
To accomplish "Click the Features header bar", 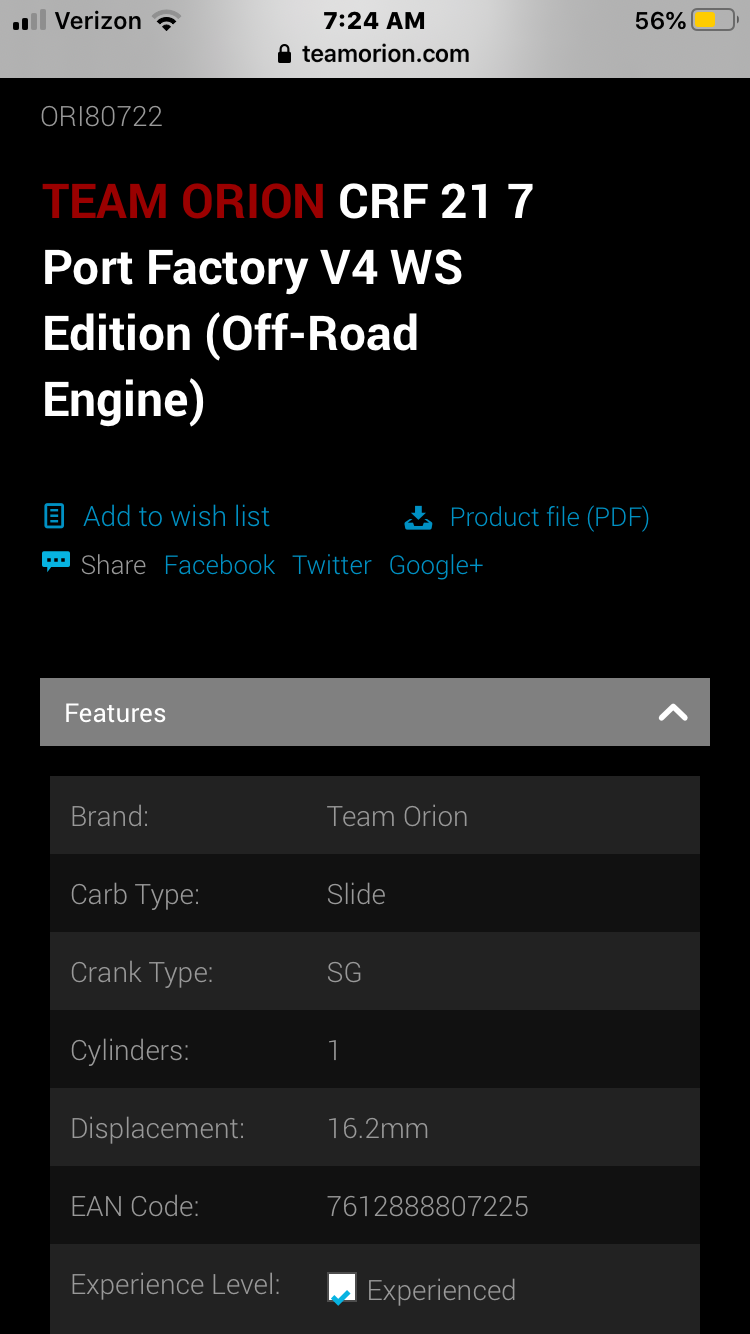I will coord(375,712).
